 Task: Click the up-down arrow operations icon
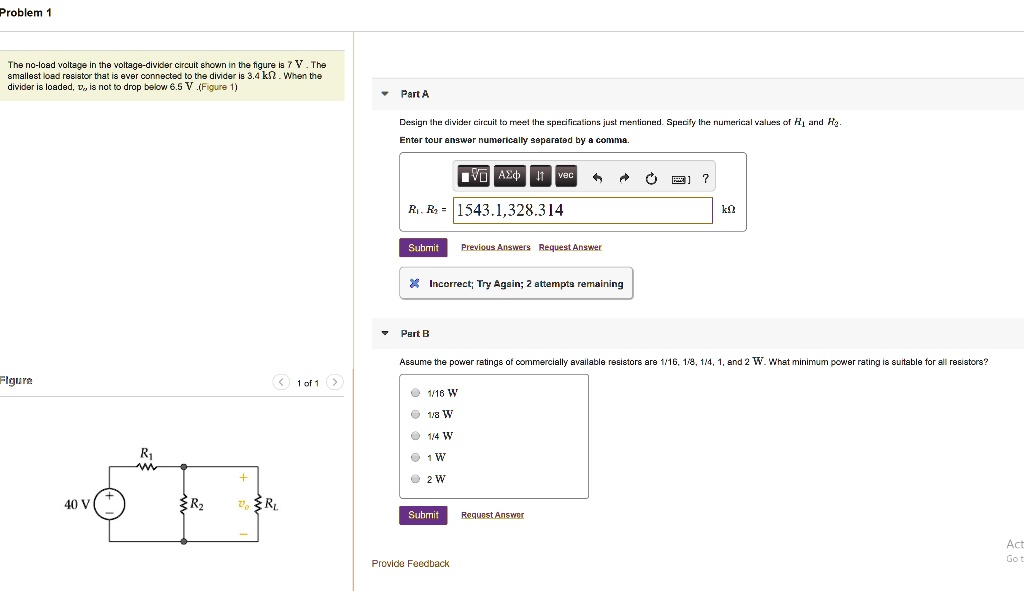[540, 175]
